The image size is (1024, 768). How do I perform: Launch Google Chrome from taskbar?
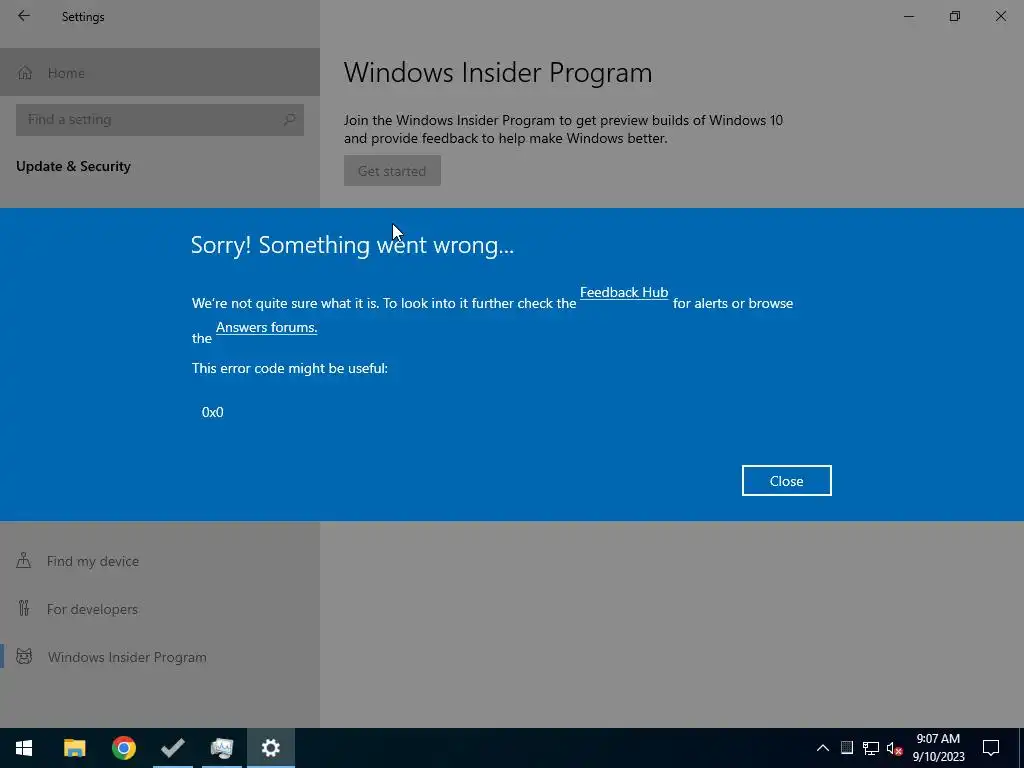(x=123, y=748)
